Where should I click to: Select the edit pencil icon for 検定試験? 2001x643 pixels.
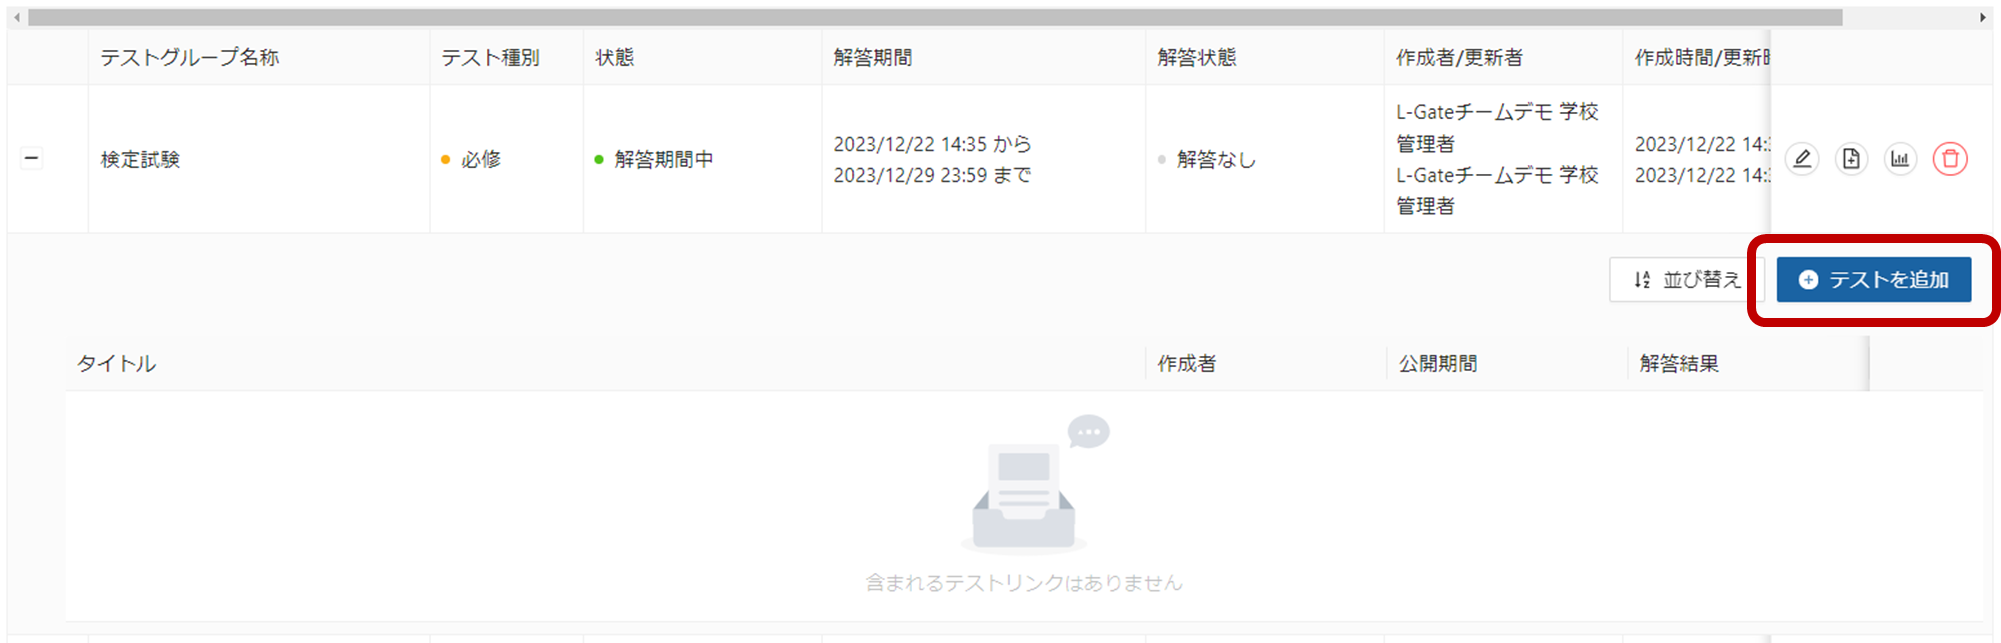coord(1802,159)
